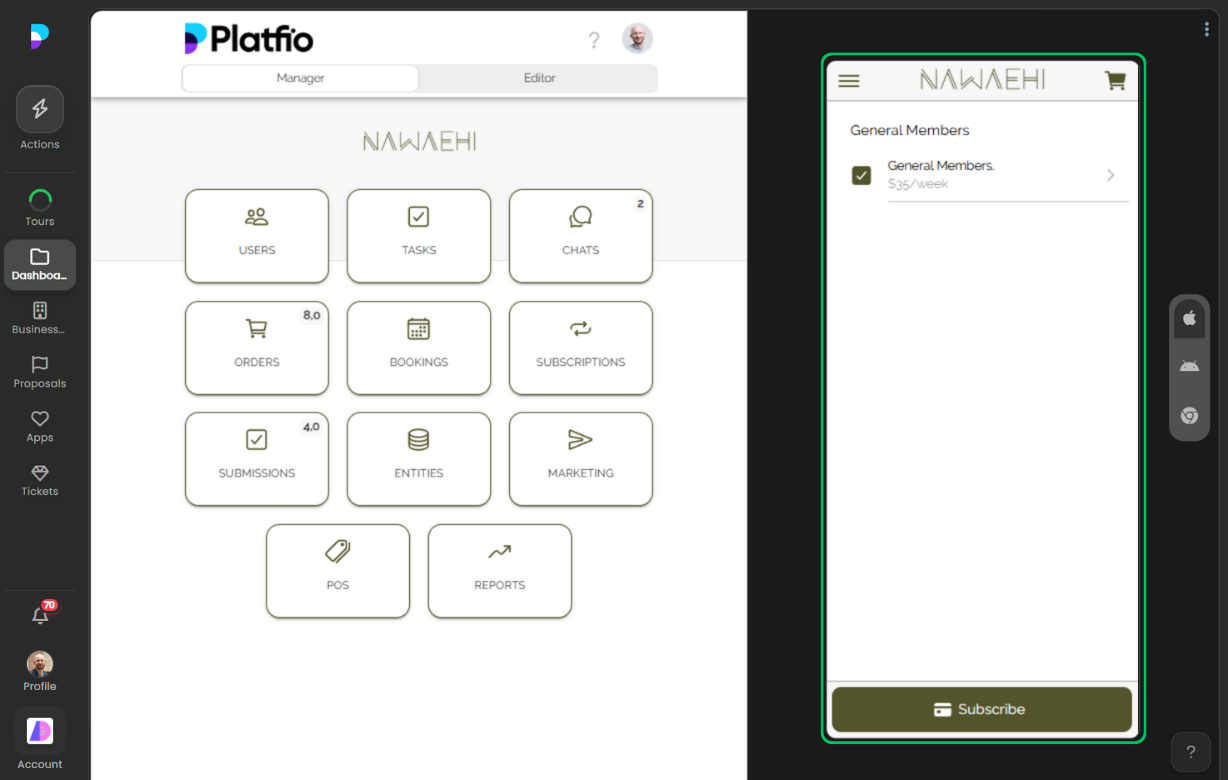The height and width of the screenshot is (780, 1228).
Task: Click the question mark help icon in header
Action: [x=594, y=40]
